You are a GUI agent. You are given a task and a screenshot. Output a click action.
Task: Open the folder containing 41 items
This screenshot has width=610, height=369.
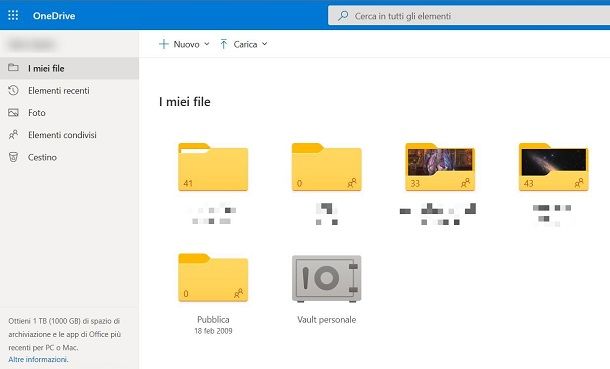(x=213, y=167)
